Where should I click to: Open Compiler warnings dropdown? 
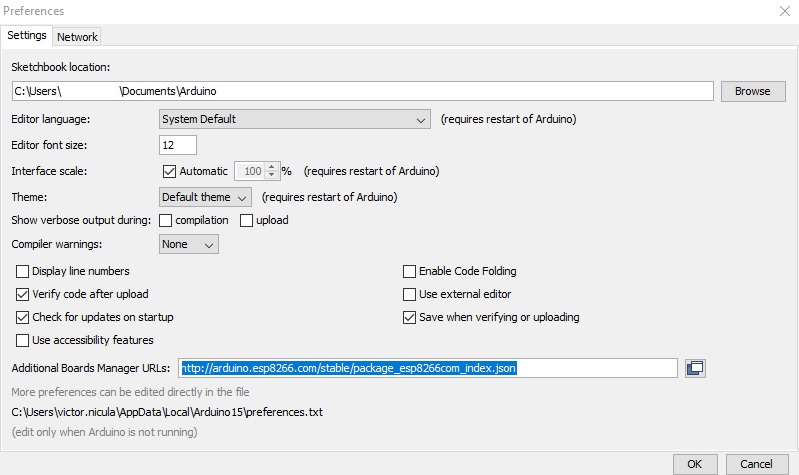tap(189, 244)
